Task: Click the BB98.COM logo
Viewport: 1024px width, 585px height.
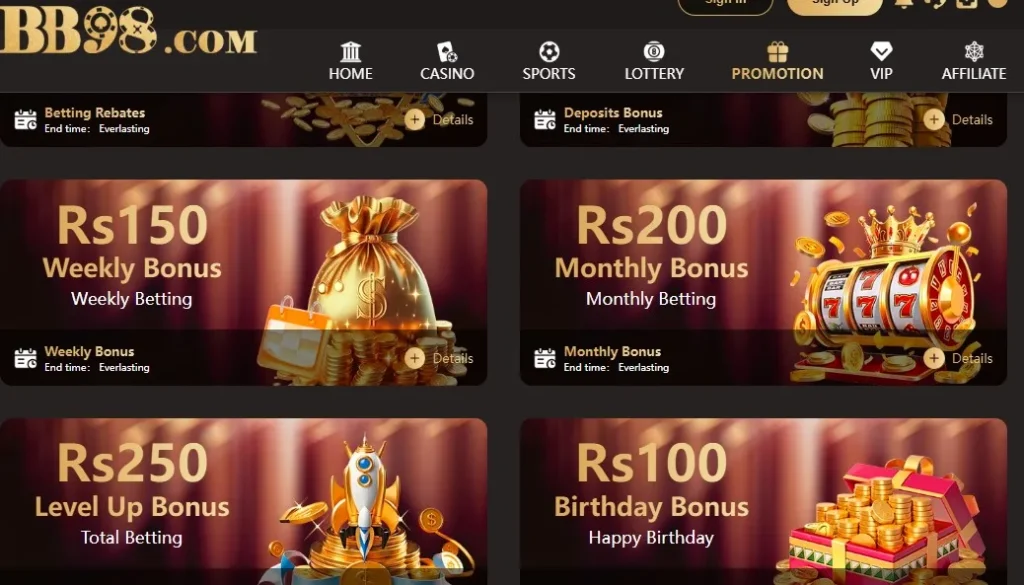Action: tap(128, 30)
